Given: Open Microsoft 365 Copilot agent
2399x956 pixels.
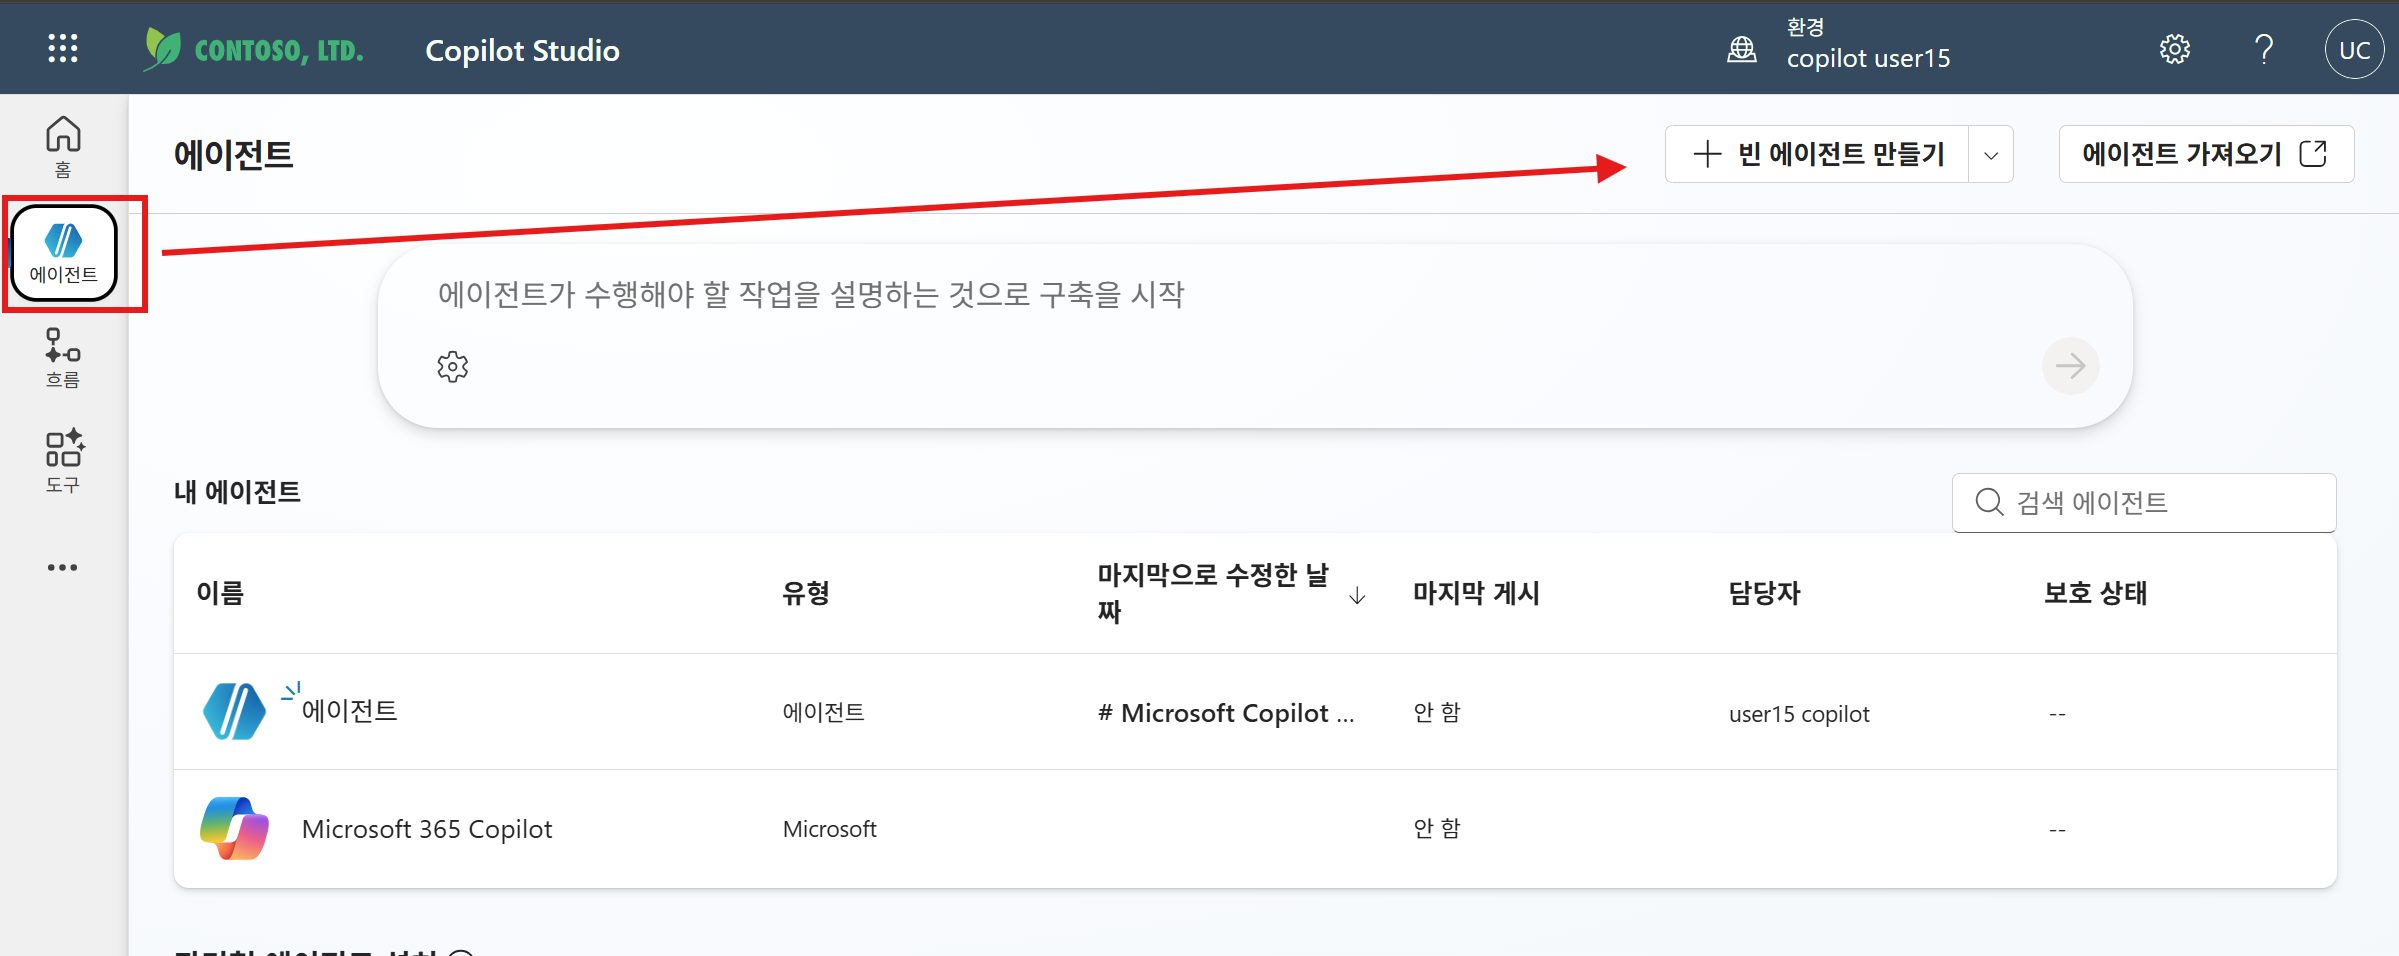Looking at the screenshot, I should click(427, 829).
